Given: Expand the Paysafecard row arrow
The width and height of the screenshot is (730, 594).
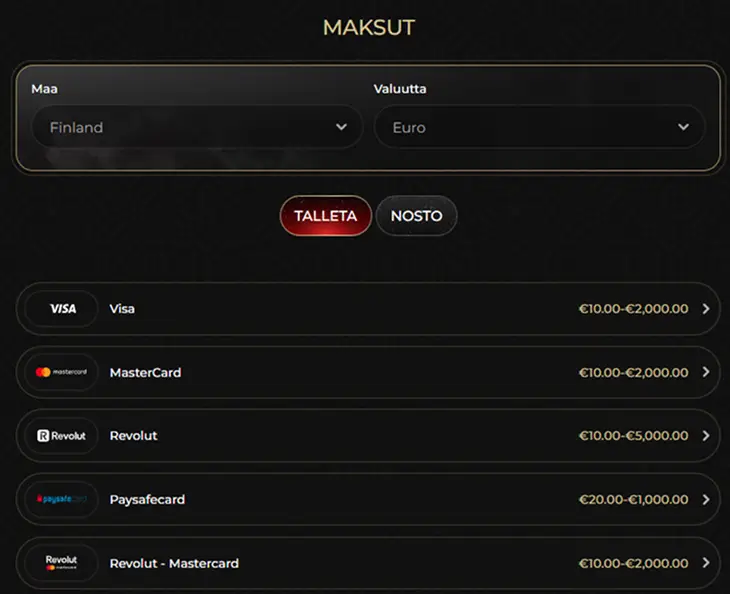Looking at the screenshot, I should [706, 499].
